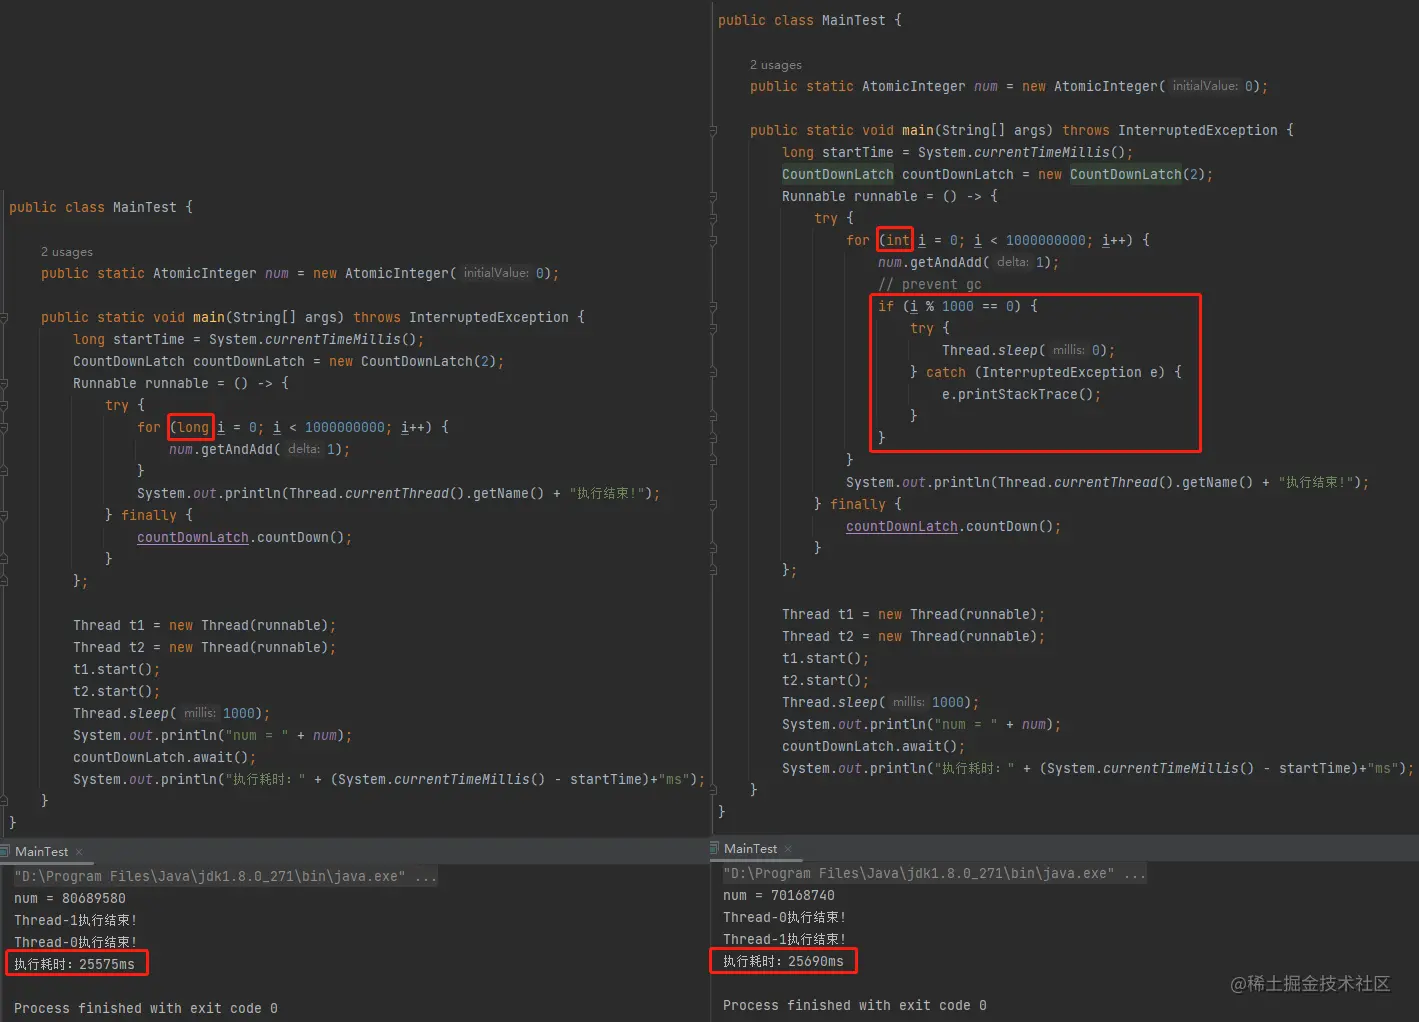Click 'millis: 1000' hint in left editor
Viewport: 1419px width, 1022px height.
[x=219, y=713]
